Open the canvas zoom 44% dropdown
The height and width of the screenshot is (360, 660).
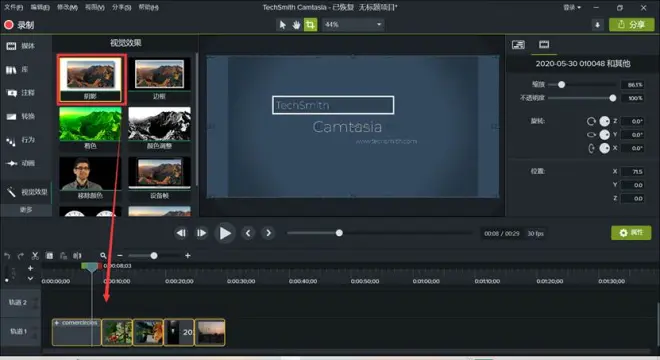click(x=353, y=25)
